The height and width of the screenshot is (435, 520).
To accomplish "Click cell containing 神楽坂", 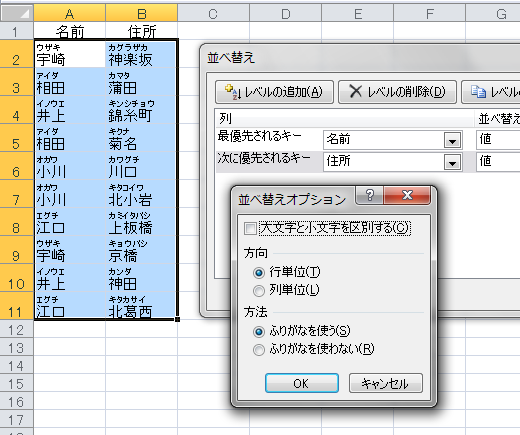I will (x=141, y=54).
